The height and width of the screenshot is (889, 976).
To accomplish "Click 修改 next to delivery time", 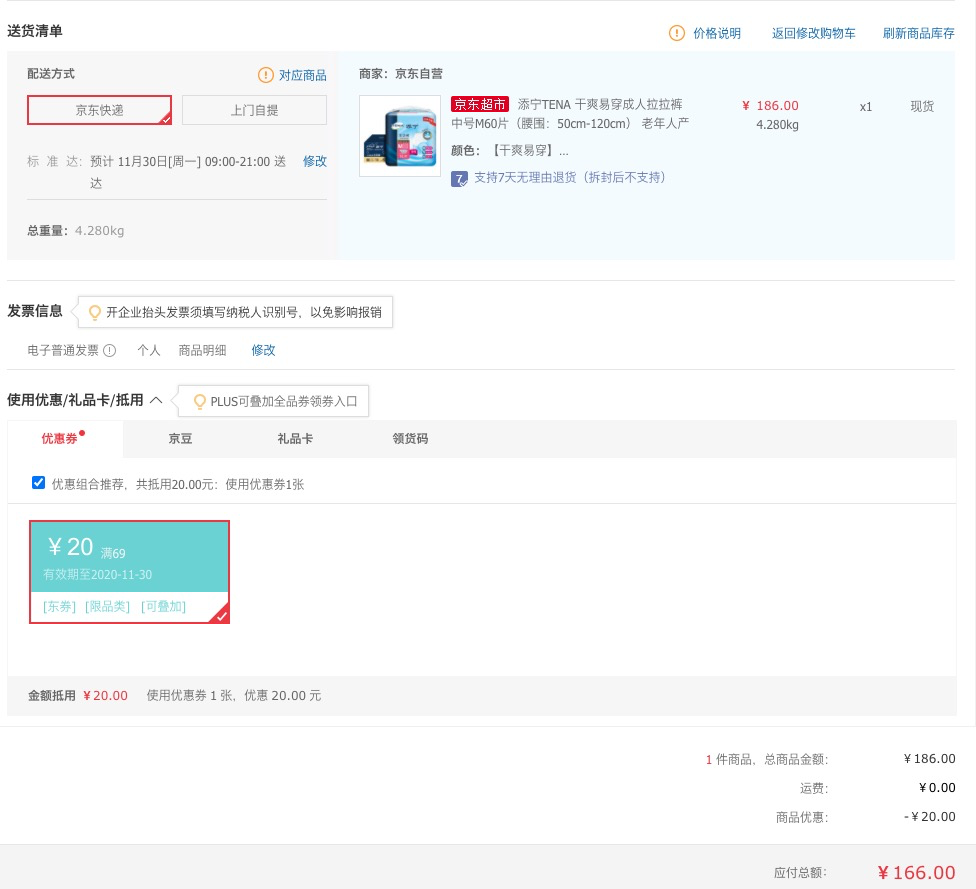I will pyautogui.click(x=315, y=161).
